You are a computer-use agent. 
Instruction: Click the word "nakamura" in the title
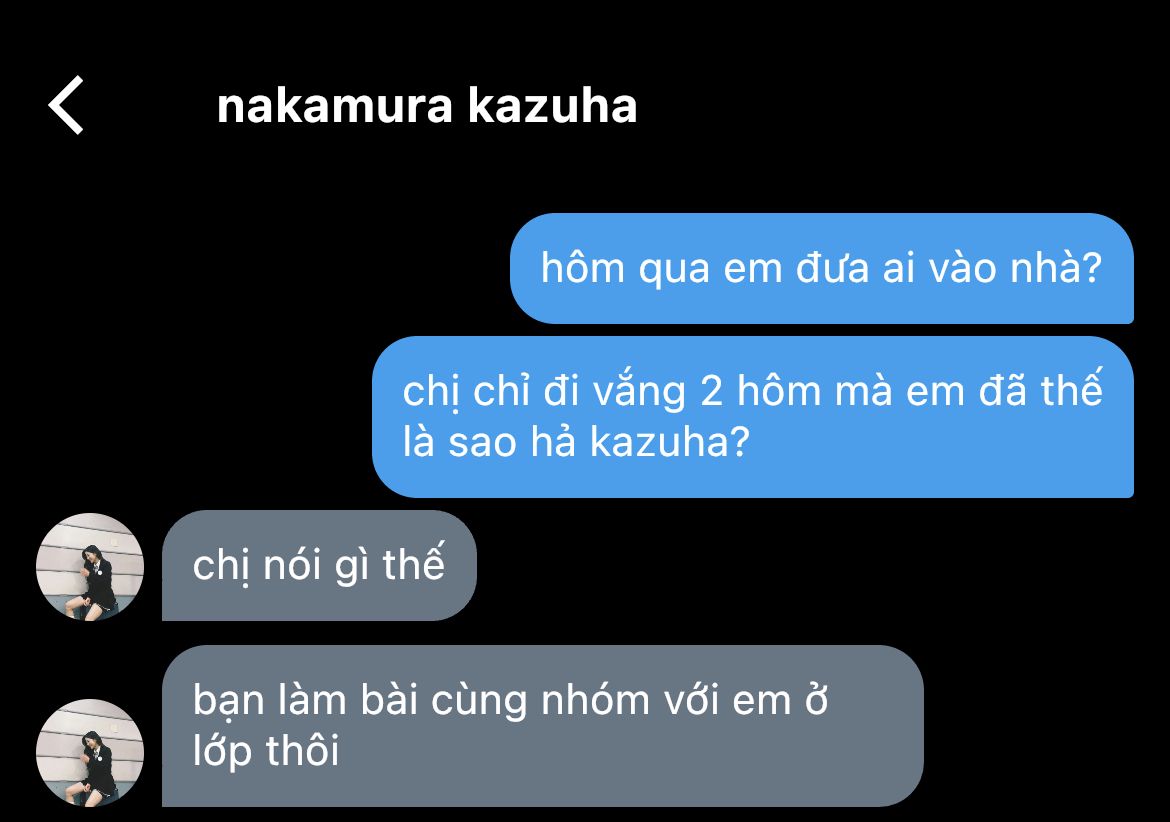335,106
